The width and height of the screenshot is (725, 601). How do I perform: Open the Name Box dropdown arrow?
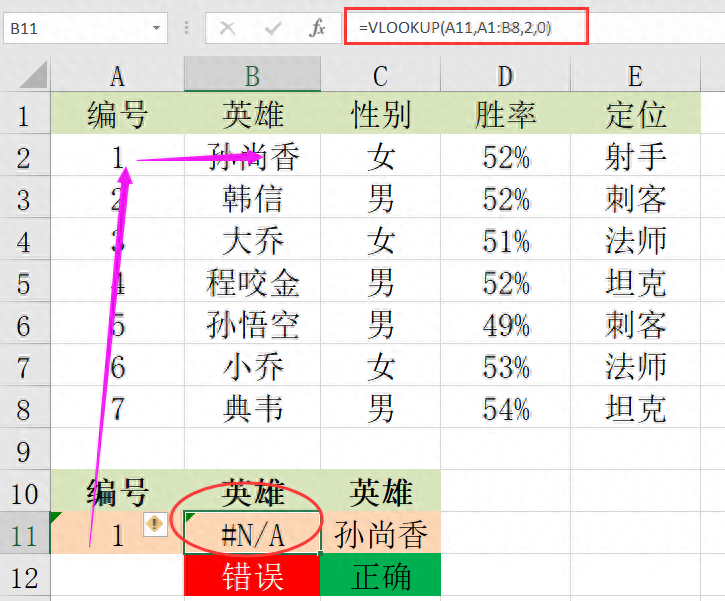point(157,29)
